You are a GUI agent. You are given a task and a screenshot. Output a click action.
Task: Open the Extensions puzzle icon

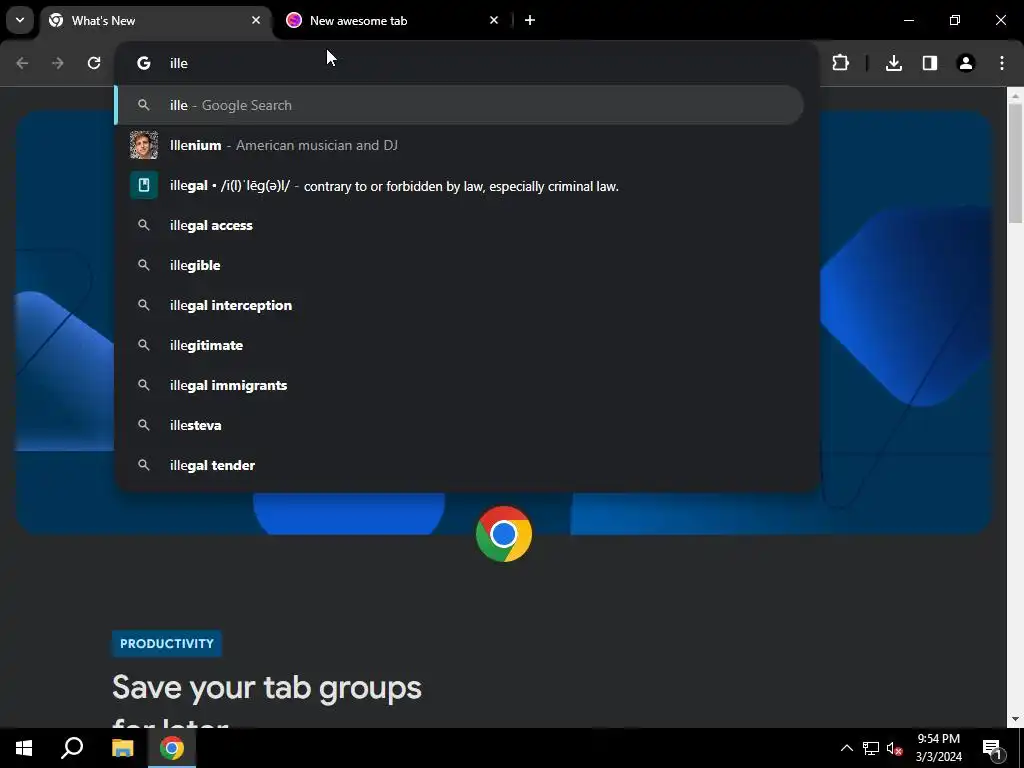pyautogui.click(x=840, y=63)
